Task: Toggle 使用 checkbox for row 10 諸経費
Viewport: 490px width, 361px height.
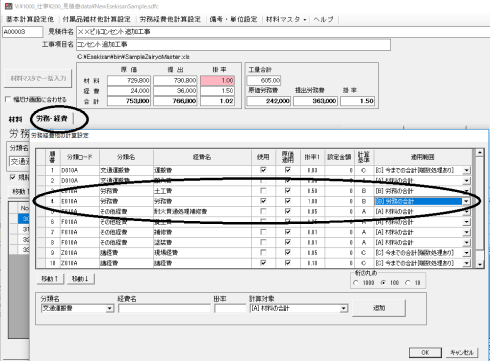Action: 263,263
